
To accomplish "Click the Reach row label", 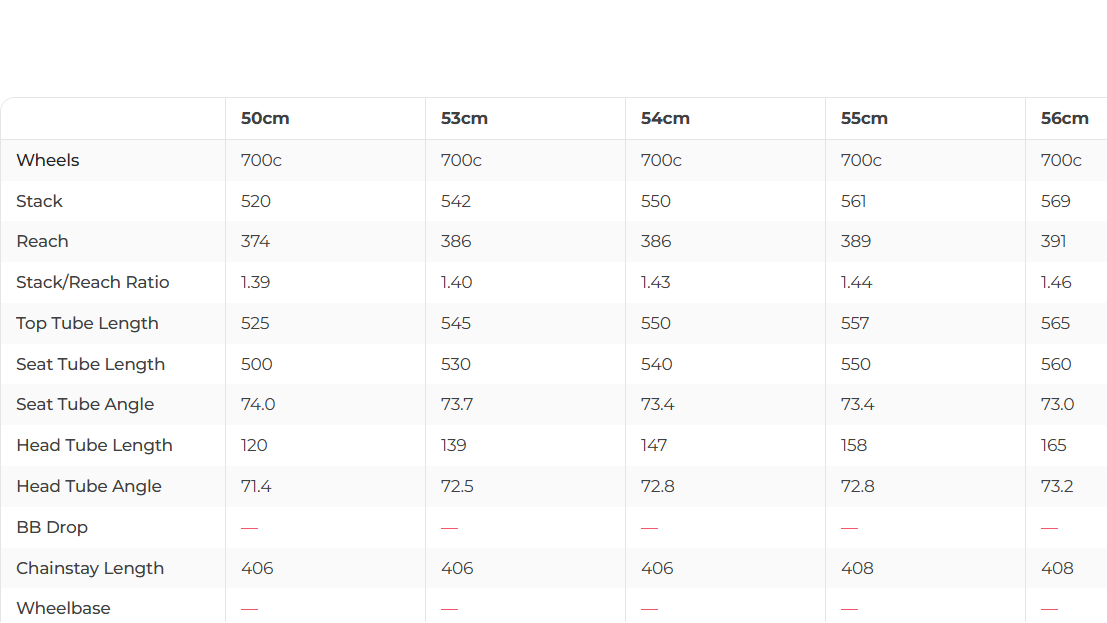I will tap(43, 241).
